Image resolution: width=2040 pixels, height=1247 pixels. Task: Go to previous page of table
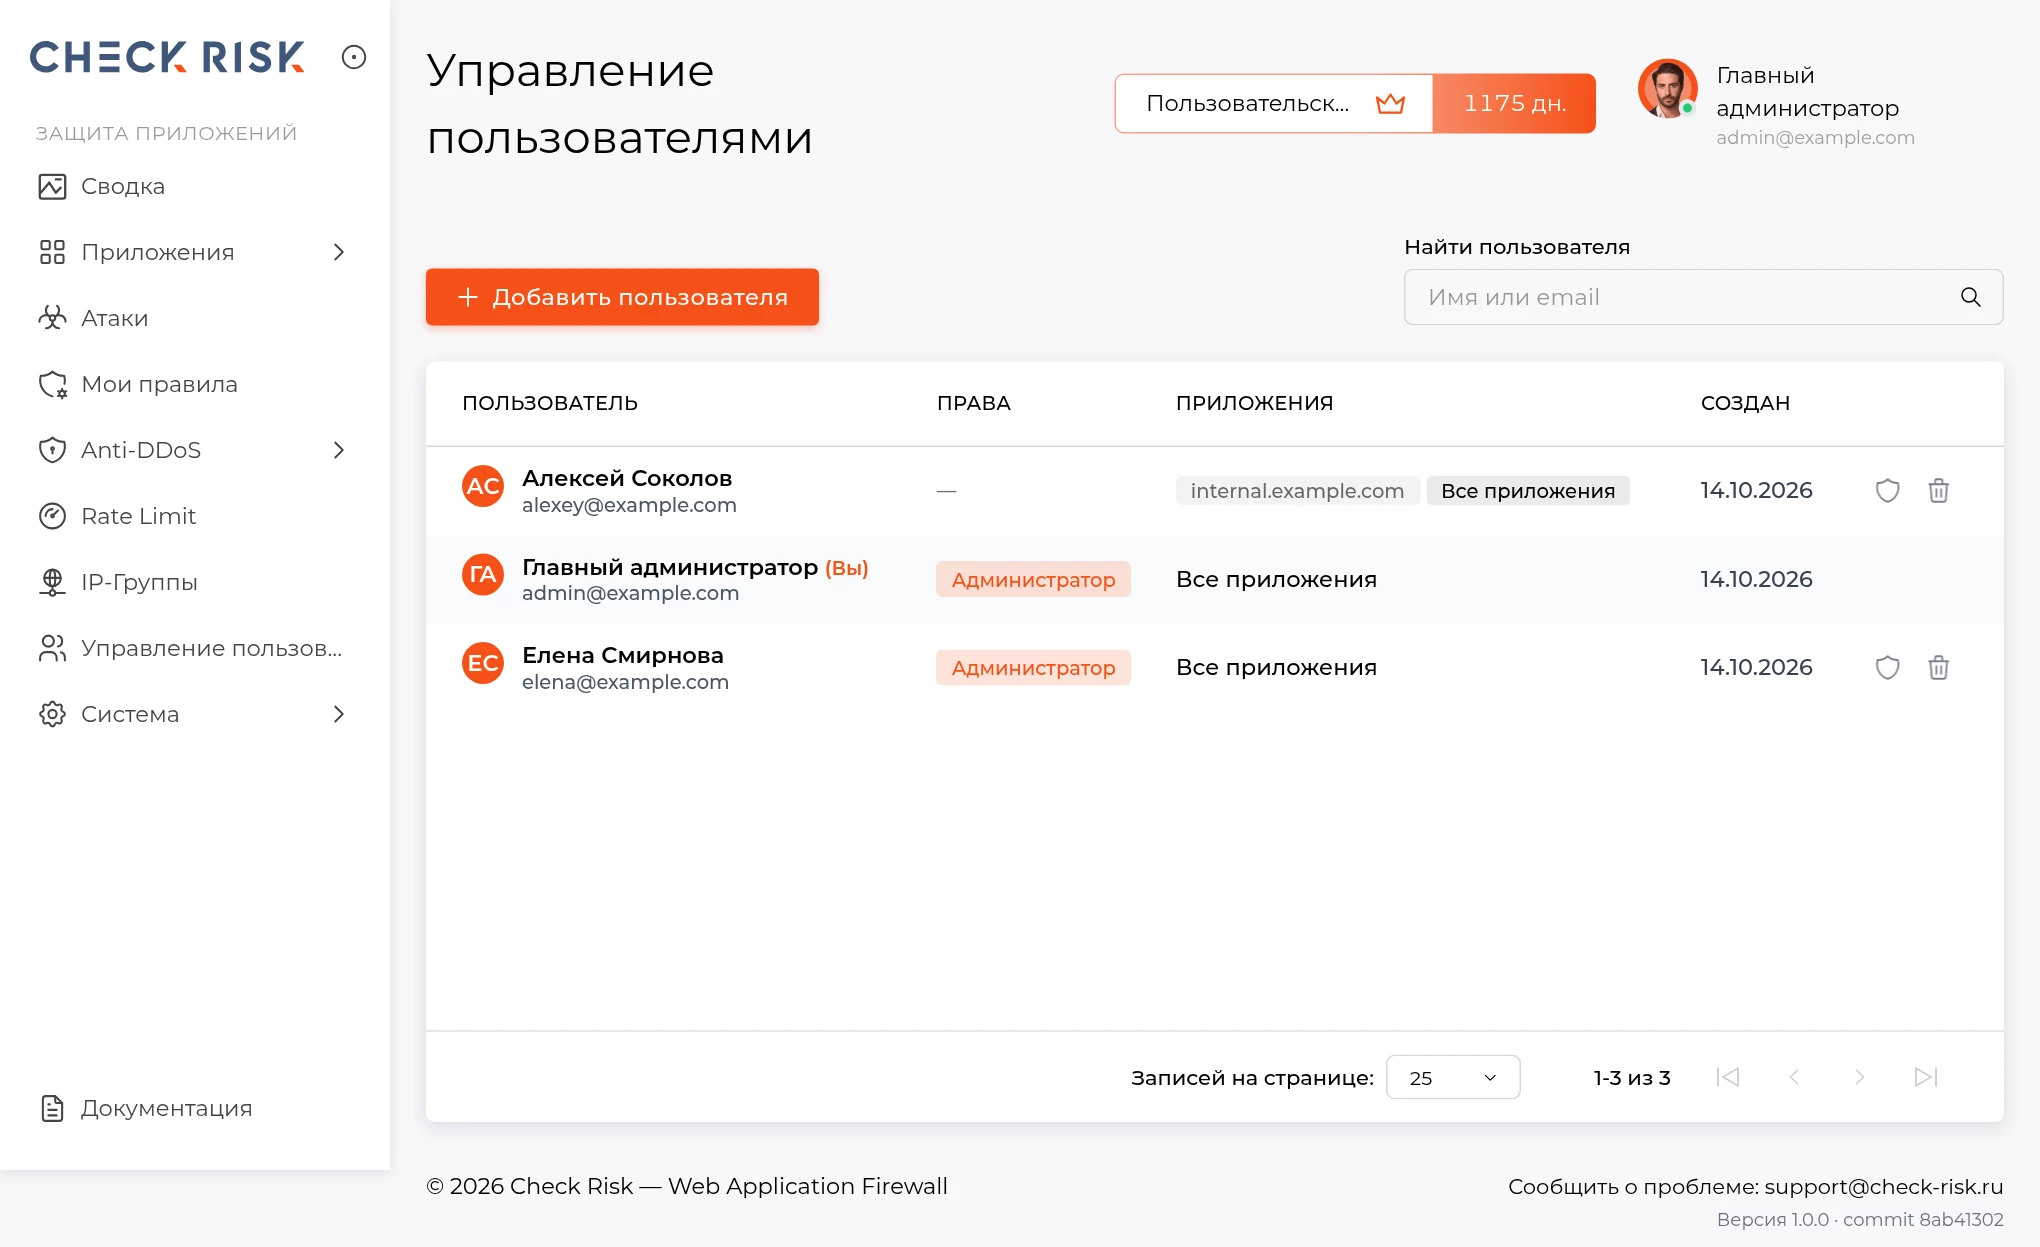(x=1794, y=1077)
